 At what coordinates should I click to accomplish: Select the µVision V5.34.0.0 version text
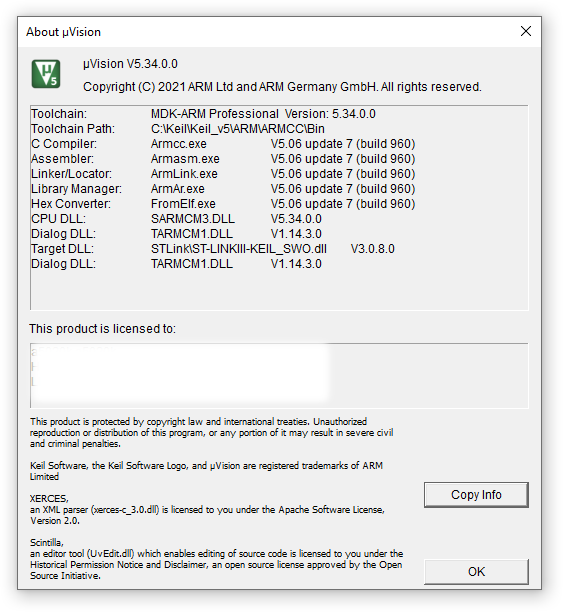point(130,64)
